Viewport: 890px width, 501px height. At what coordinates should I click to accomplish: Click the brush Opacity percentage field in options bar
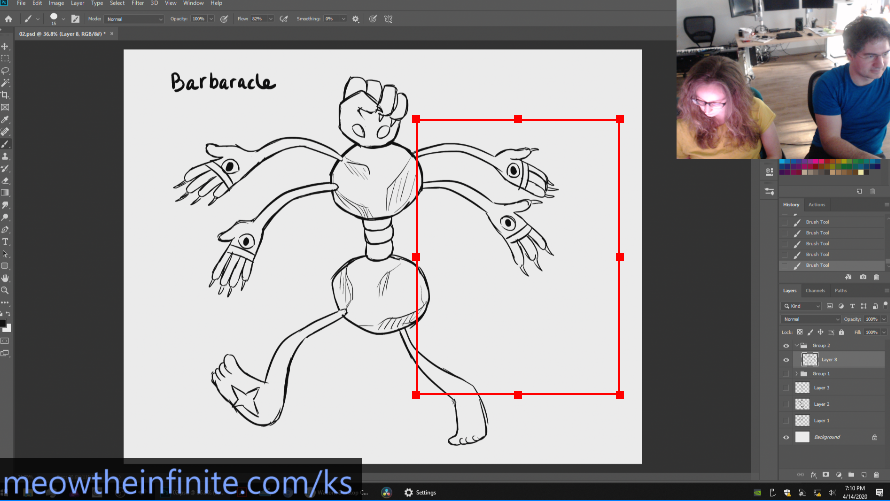pyautogui.click(x=198, y=19)
